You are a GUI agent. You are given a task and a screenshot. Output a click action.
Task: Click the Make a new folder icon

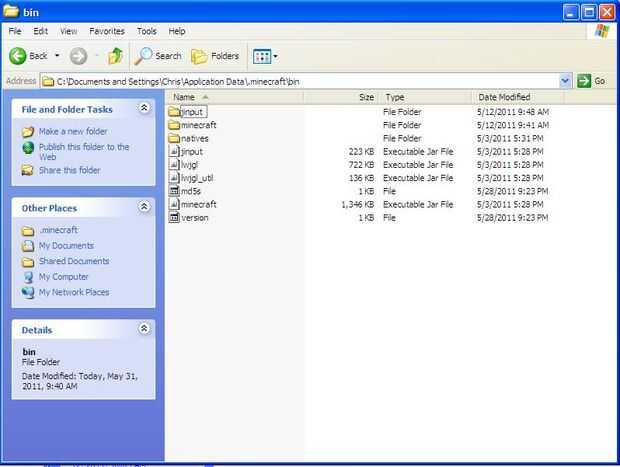click(x=28, y=132)
